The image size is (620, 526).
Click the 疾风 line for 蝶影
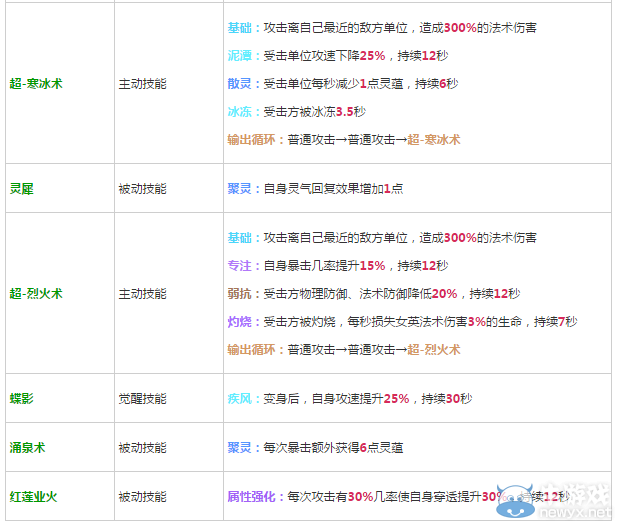click(x=350, y=399)
